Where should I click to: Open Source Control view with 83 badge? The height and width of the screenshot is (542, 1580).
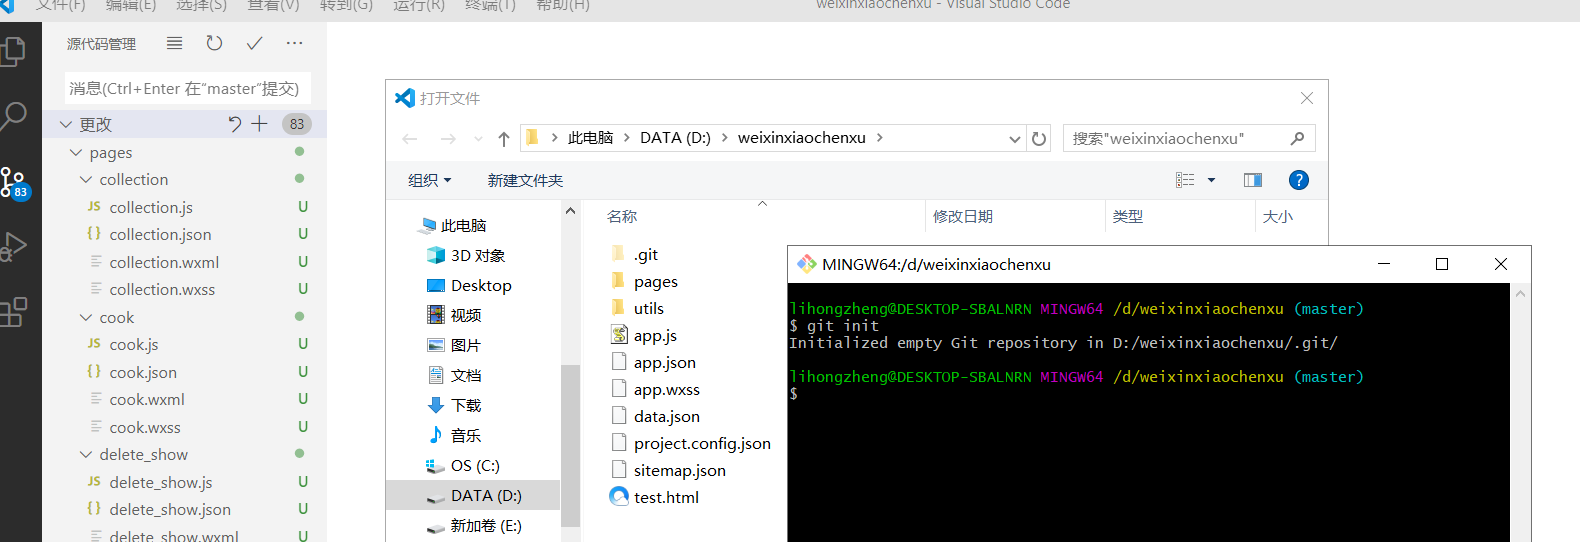14,183
